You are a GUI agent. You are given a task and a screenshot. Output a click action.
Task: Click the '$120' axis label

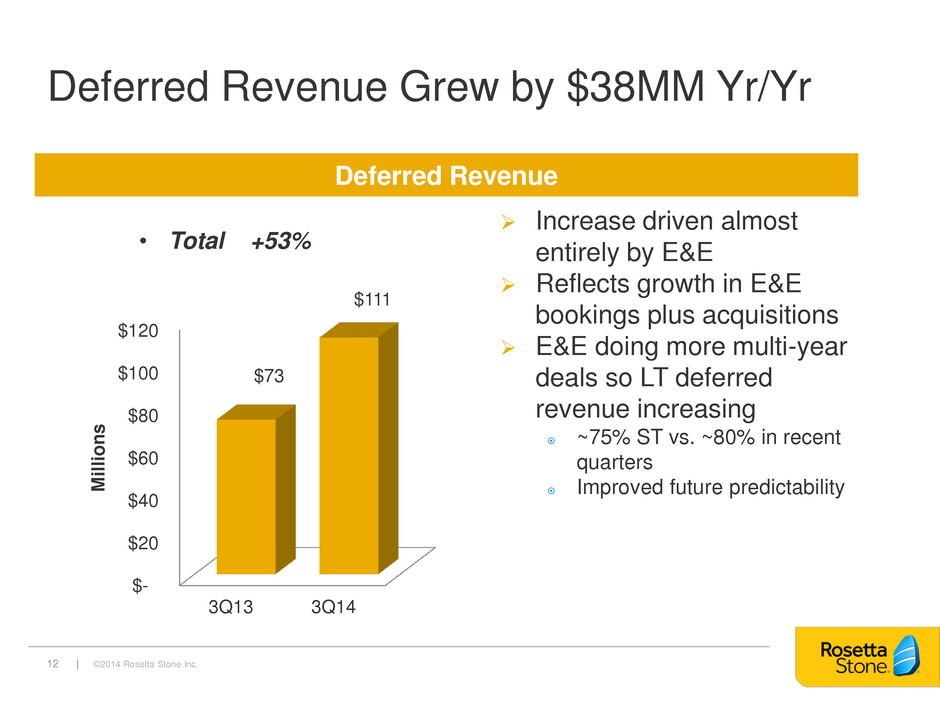point(138,330)
